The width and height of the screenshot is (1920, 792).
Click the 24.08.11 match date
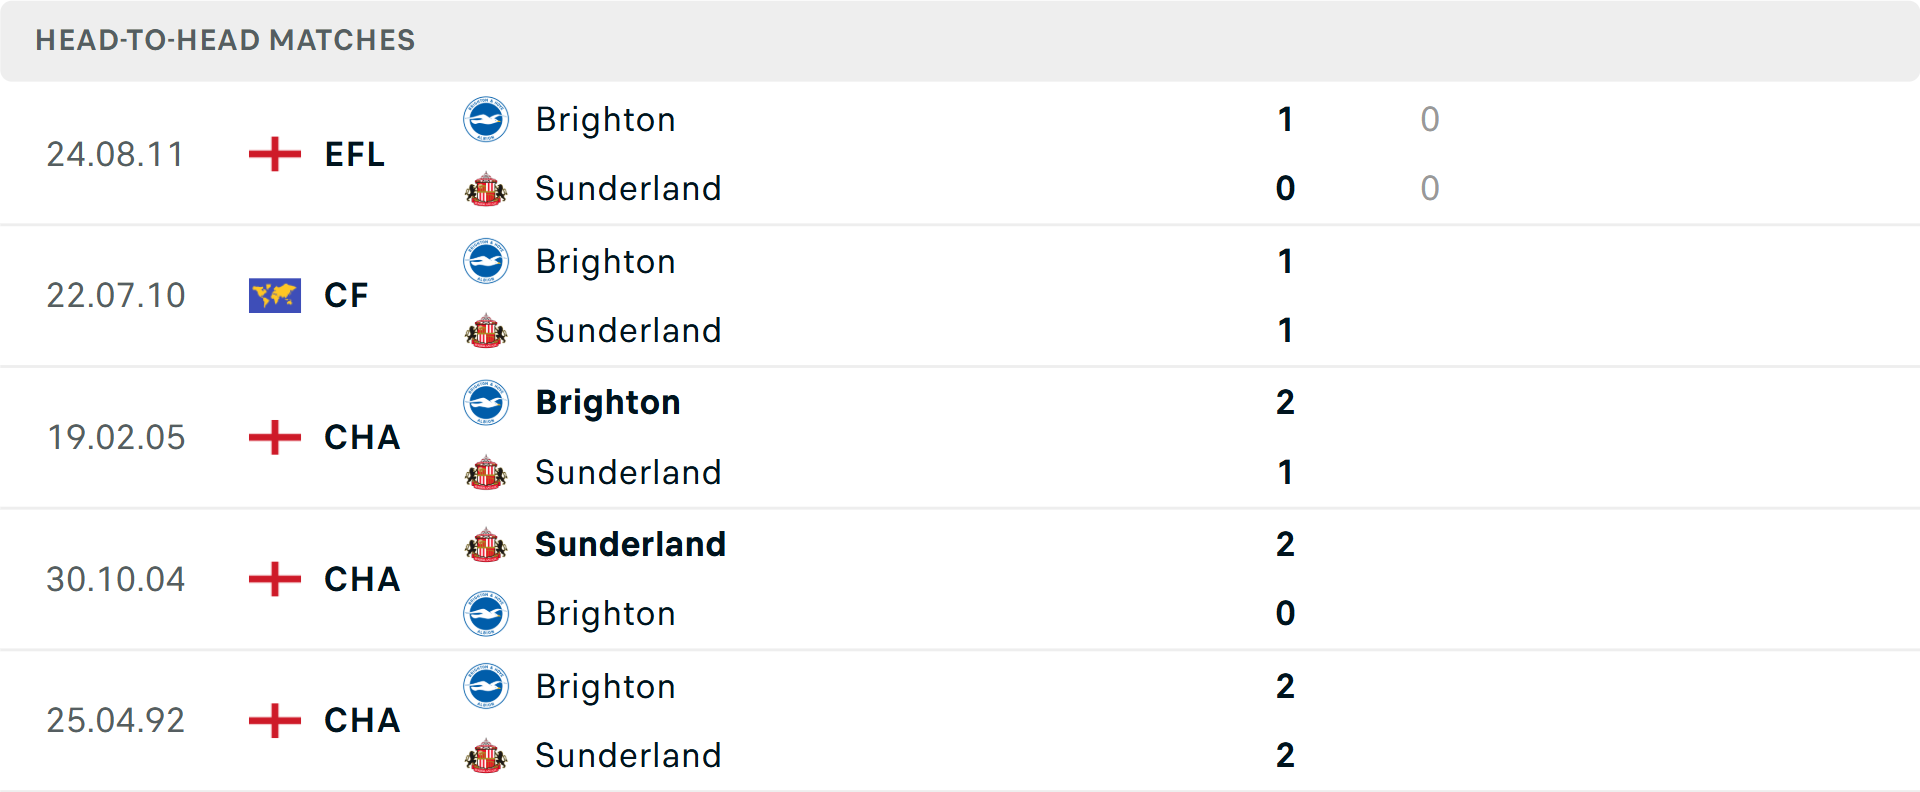point(115,155)
